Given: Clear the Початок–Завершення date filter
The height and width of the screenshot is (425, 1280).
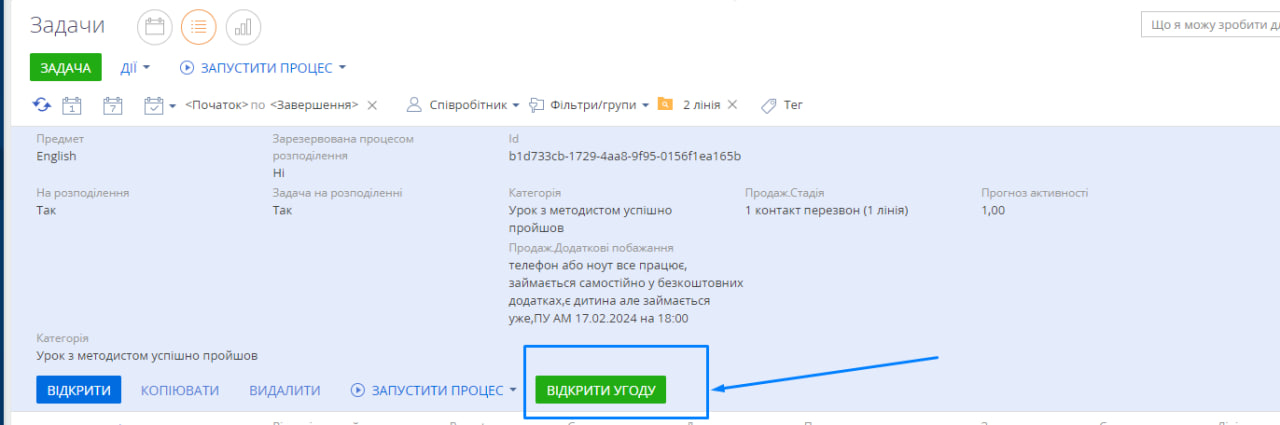Looking at the screenshot, I should coord(372,105).
